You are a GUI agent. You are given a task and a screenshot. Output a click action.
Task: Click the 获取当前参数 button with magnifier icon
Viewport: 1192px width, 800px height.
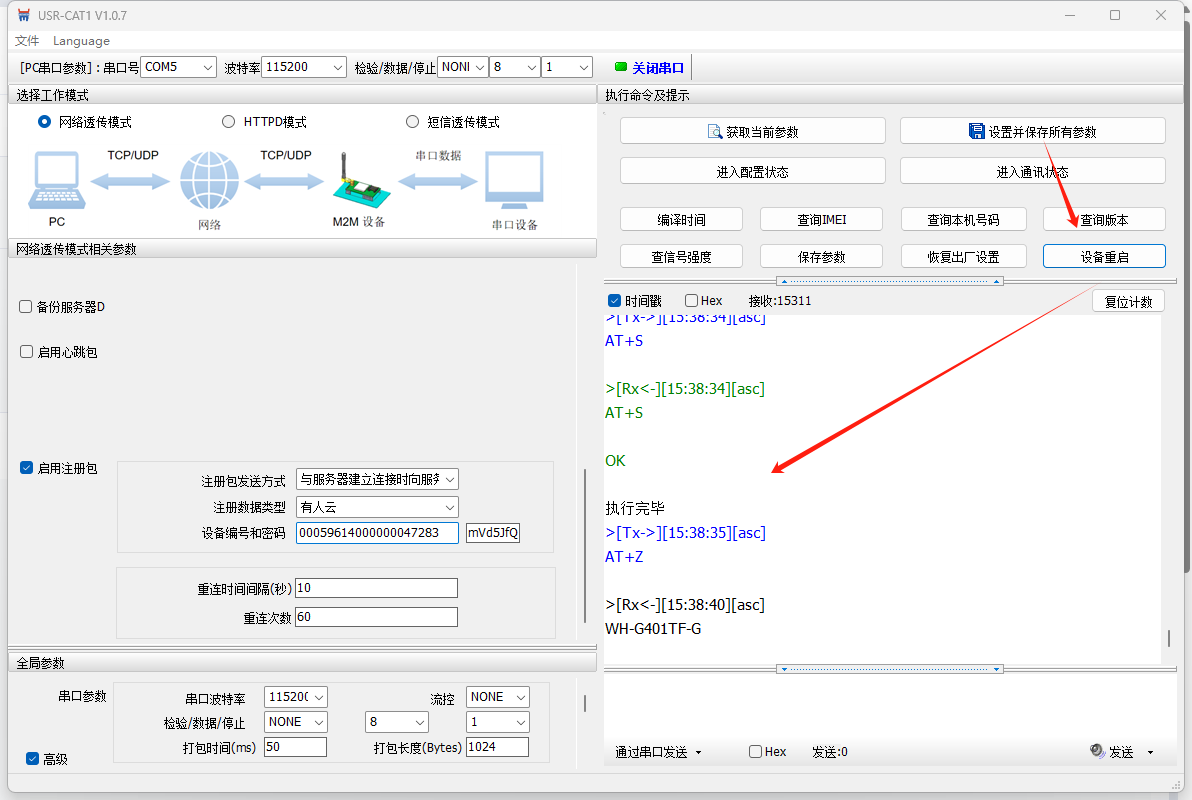tap(752, 131)
